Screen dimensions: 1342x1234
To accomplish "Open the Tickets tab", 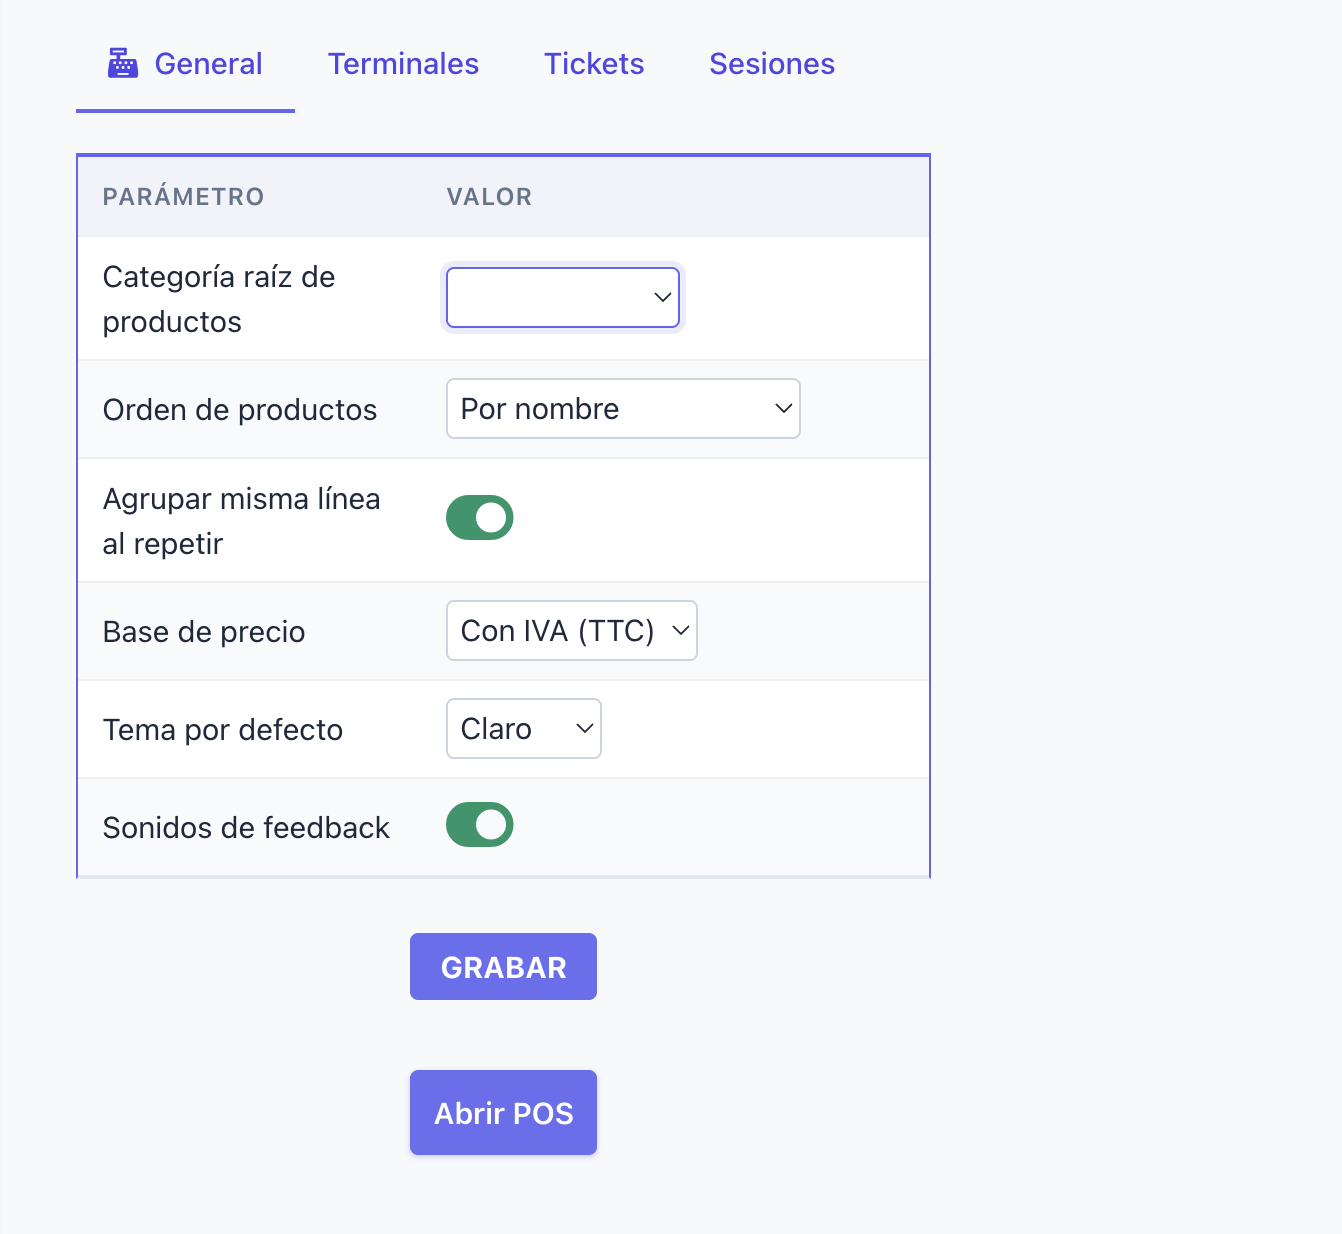I will coord(594,64).
